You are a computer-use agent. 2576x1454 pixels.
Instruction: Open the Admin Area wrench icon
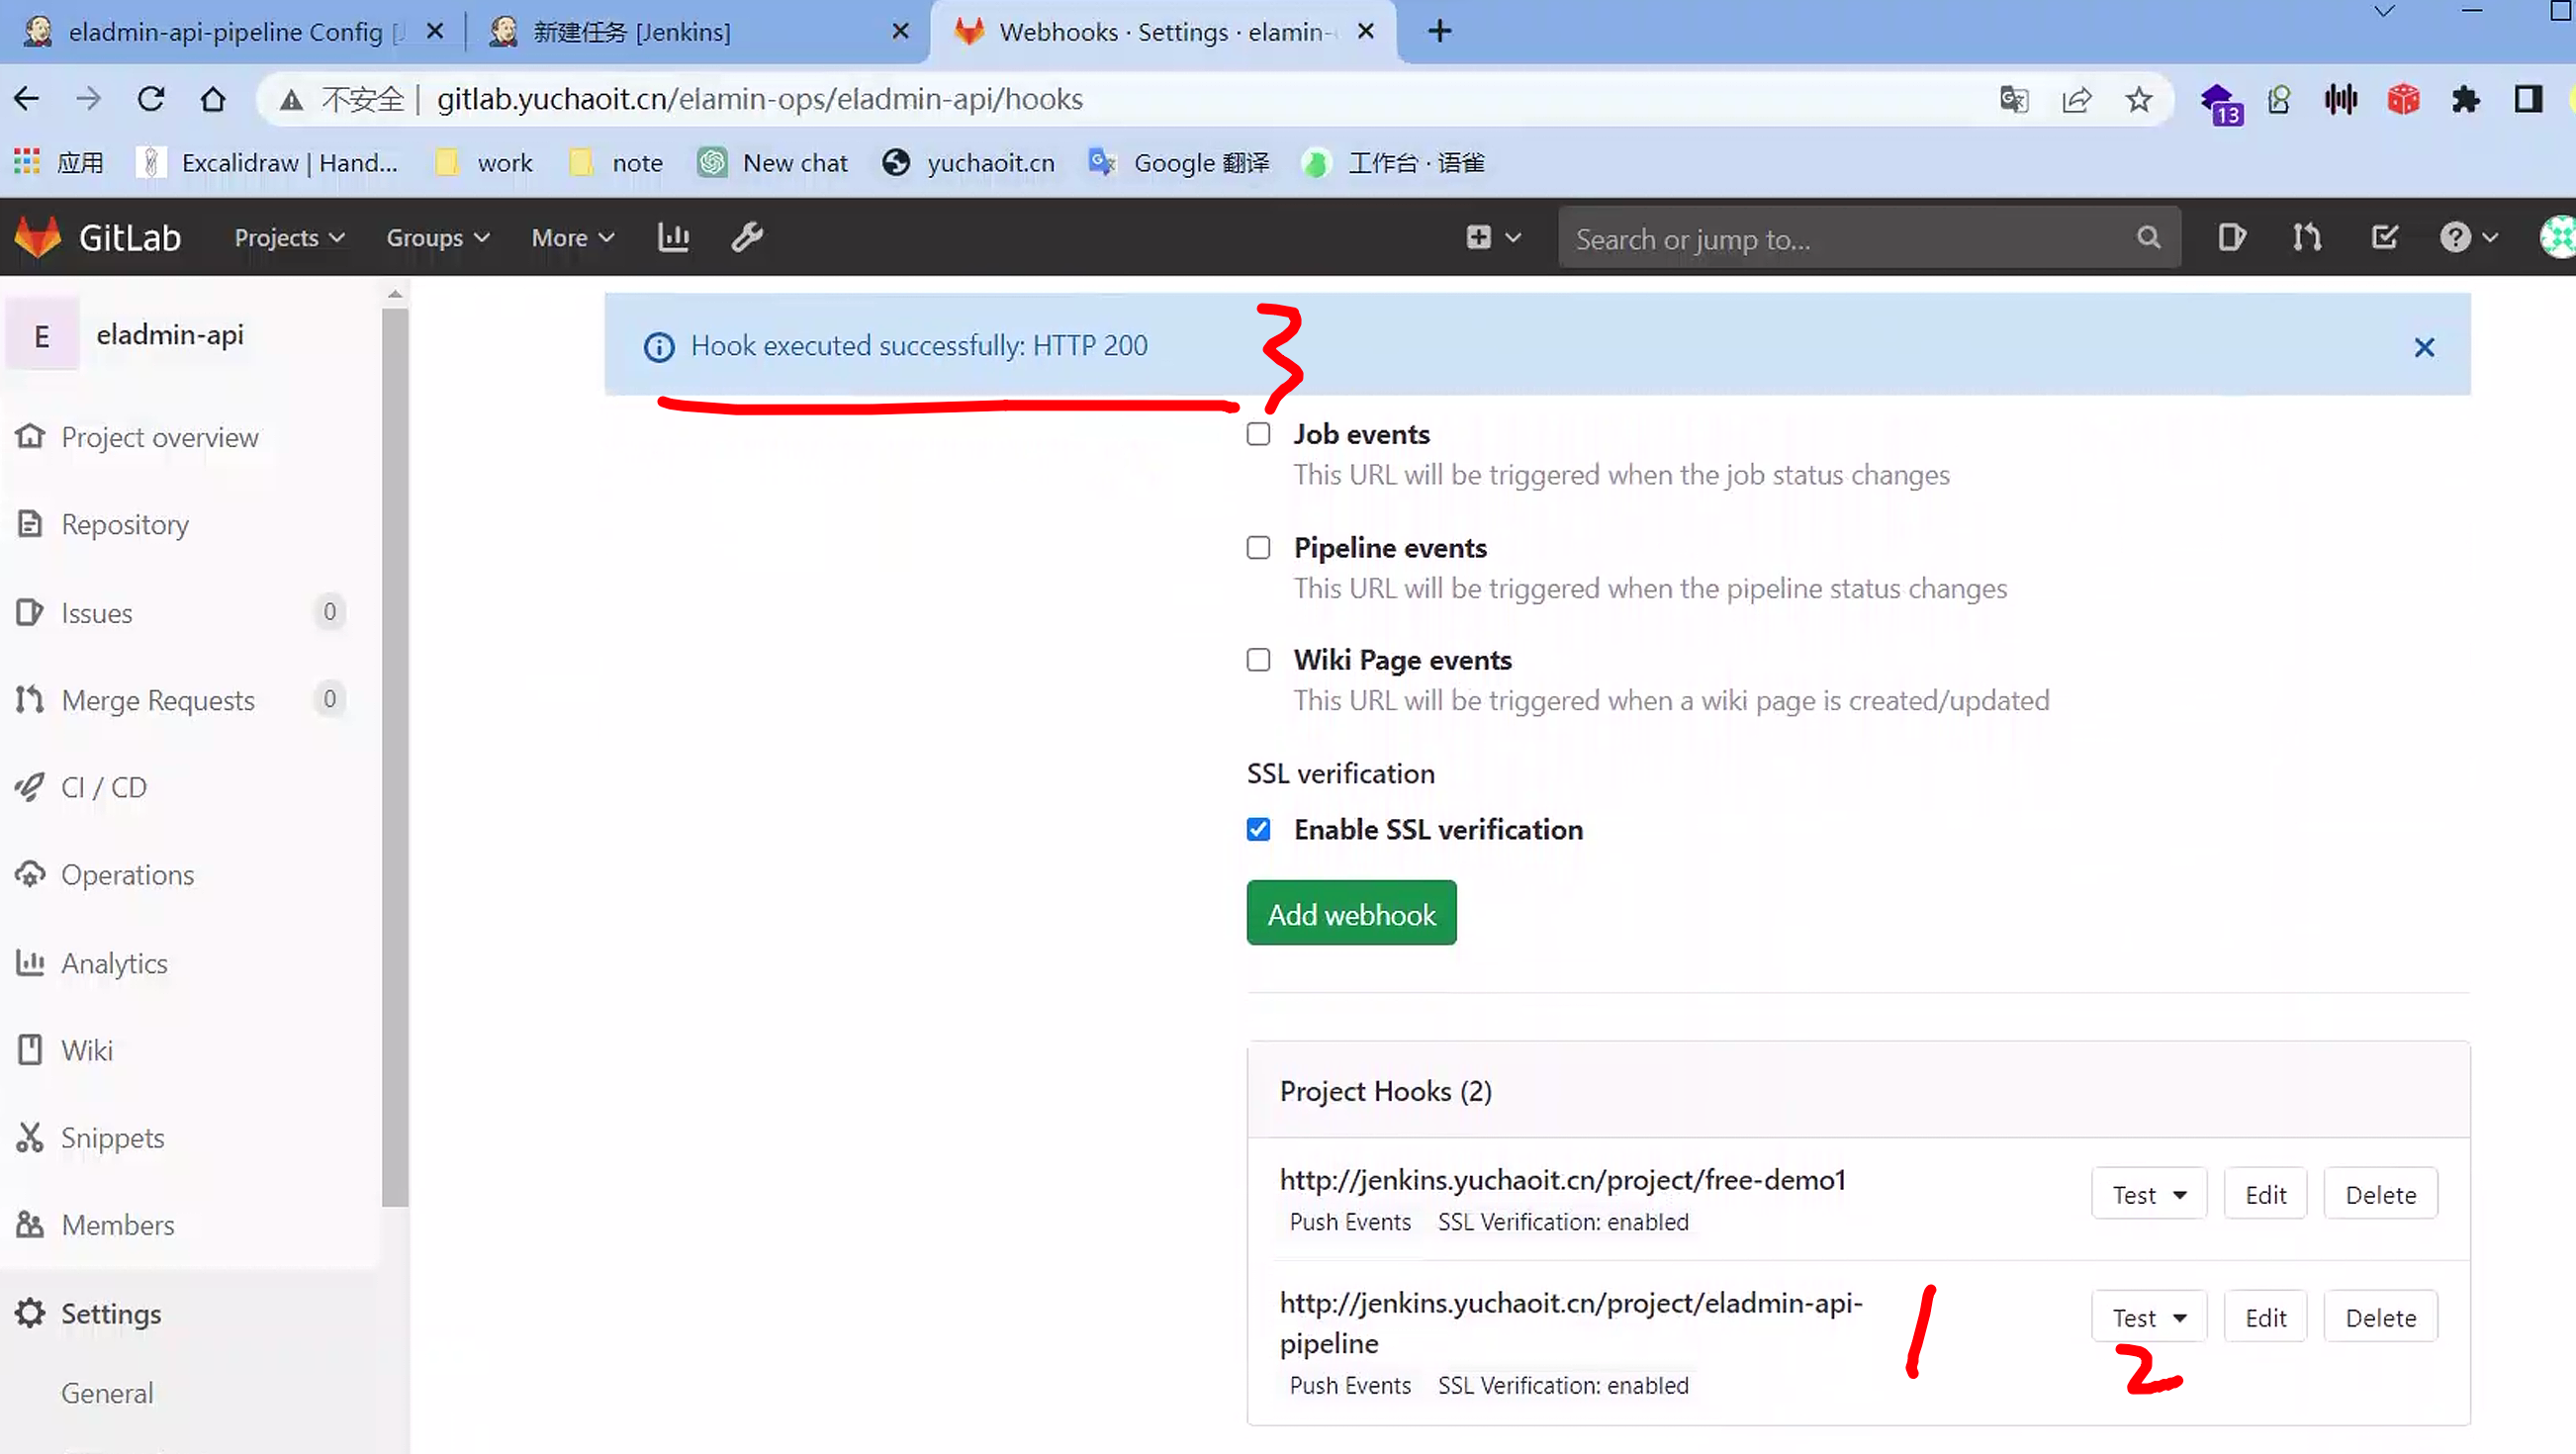(x=746, y=237)
